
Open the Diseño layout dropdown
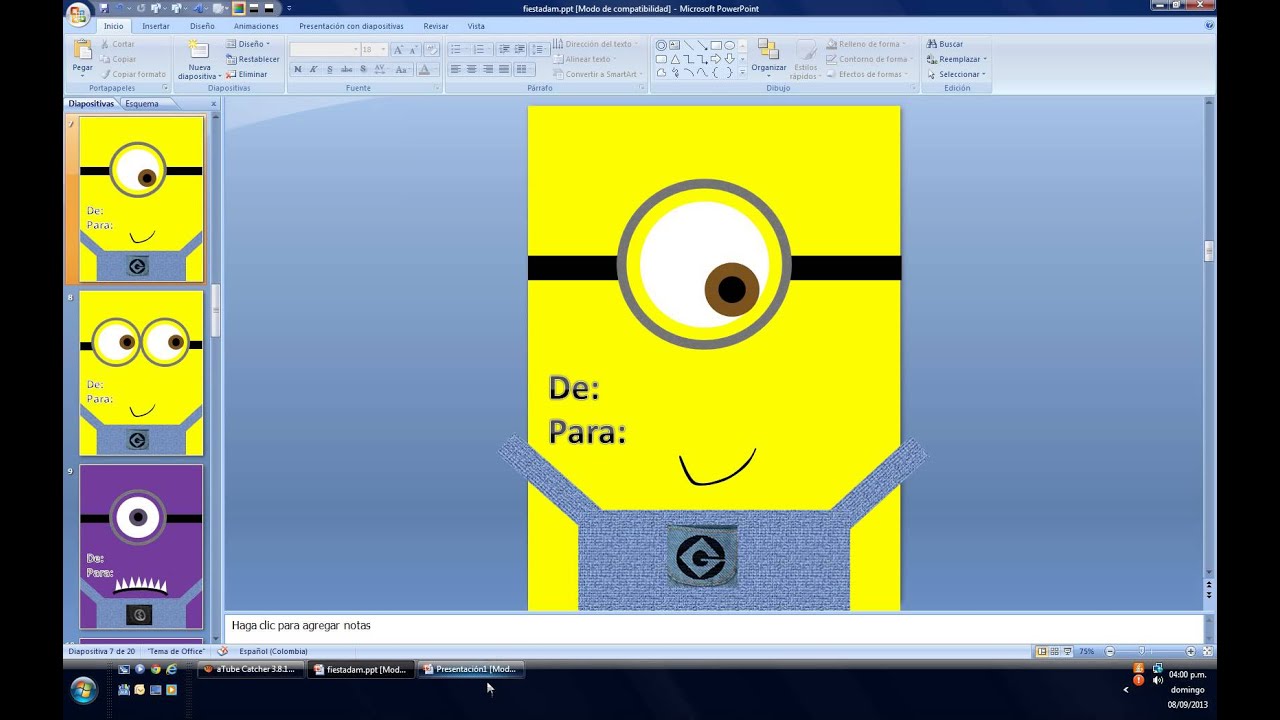click(x=247, y=44)
